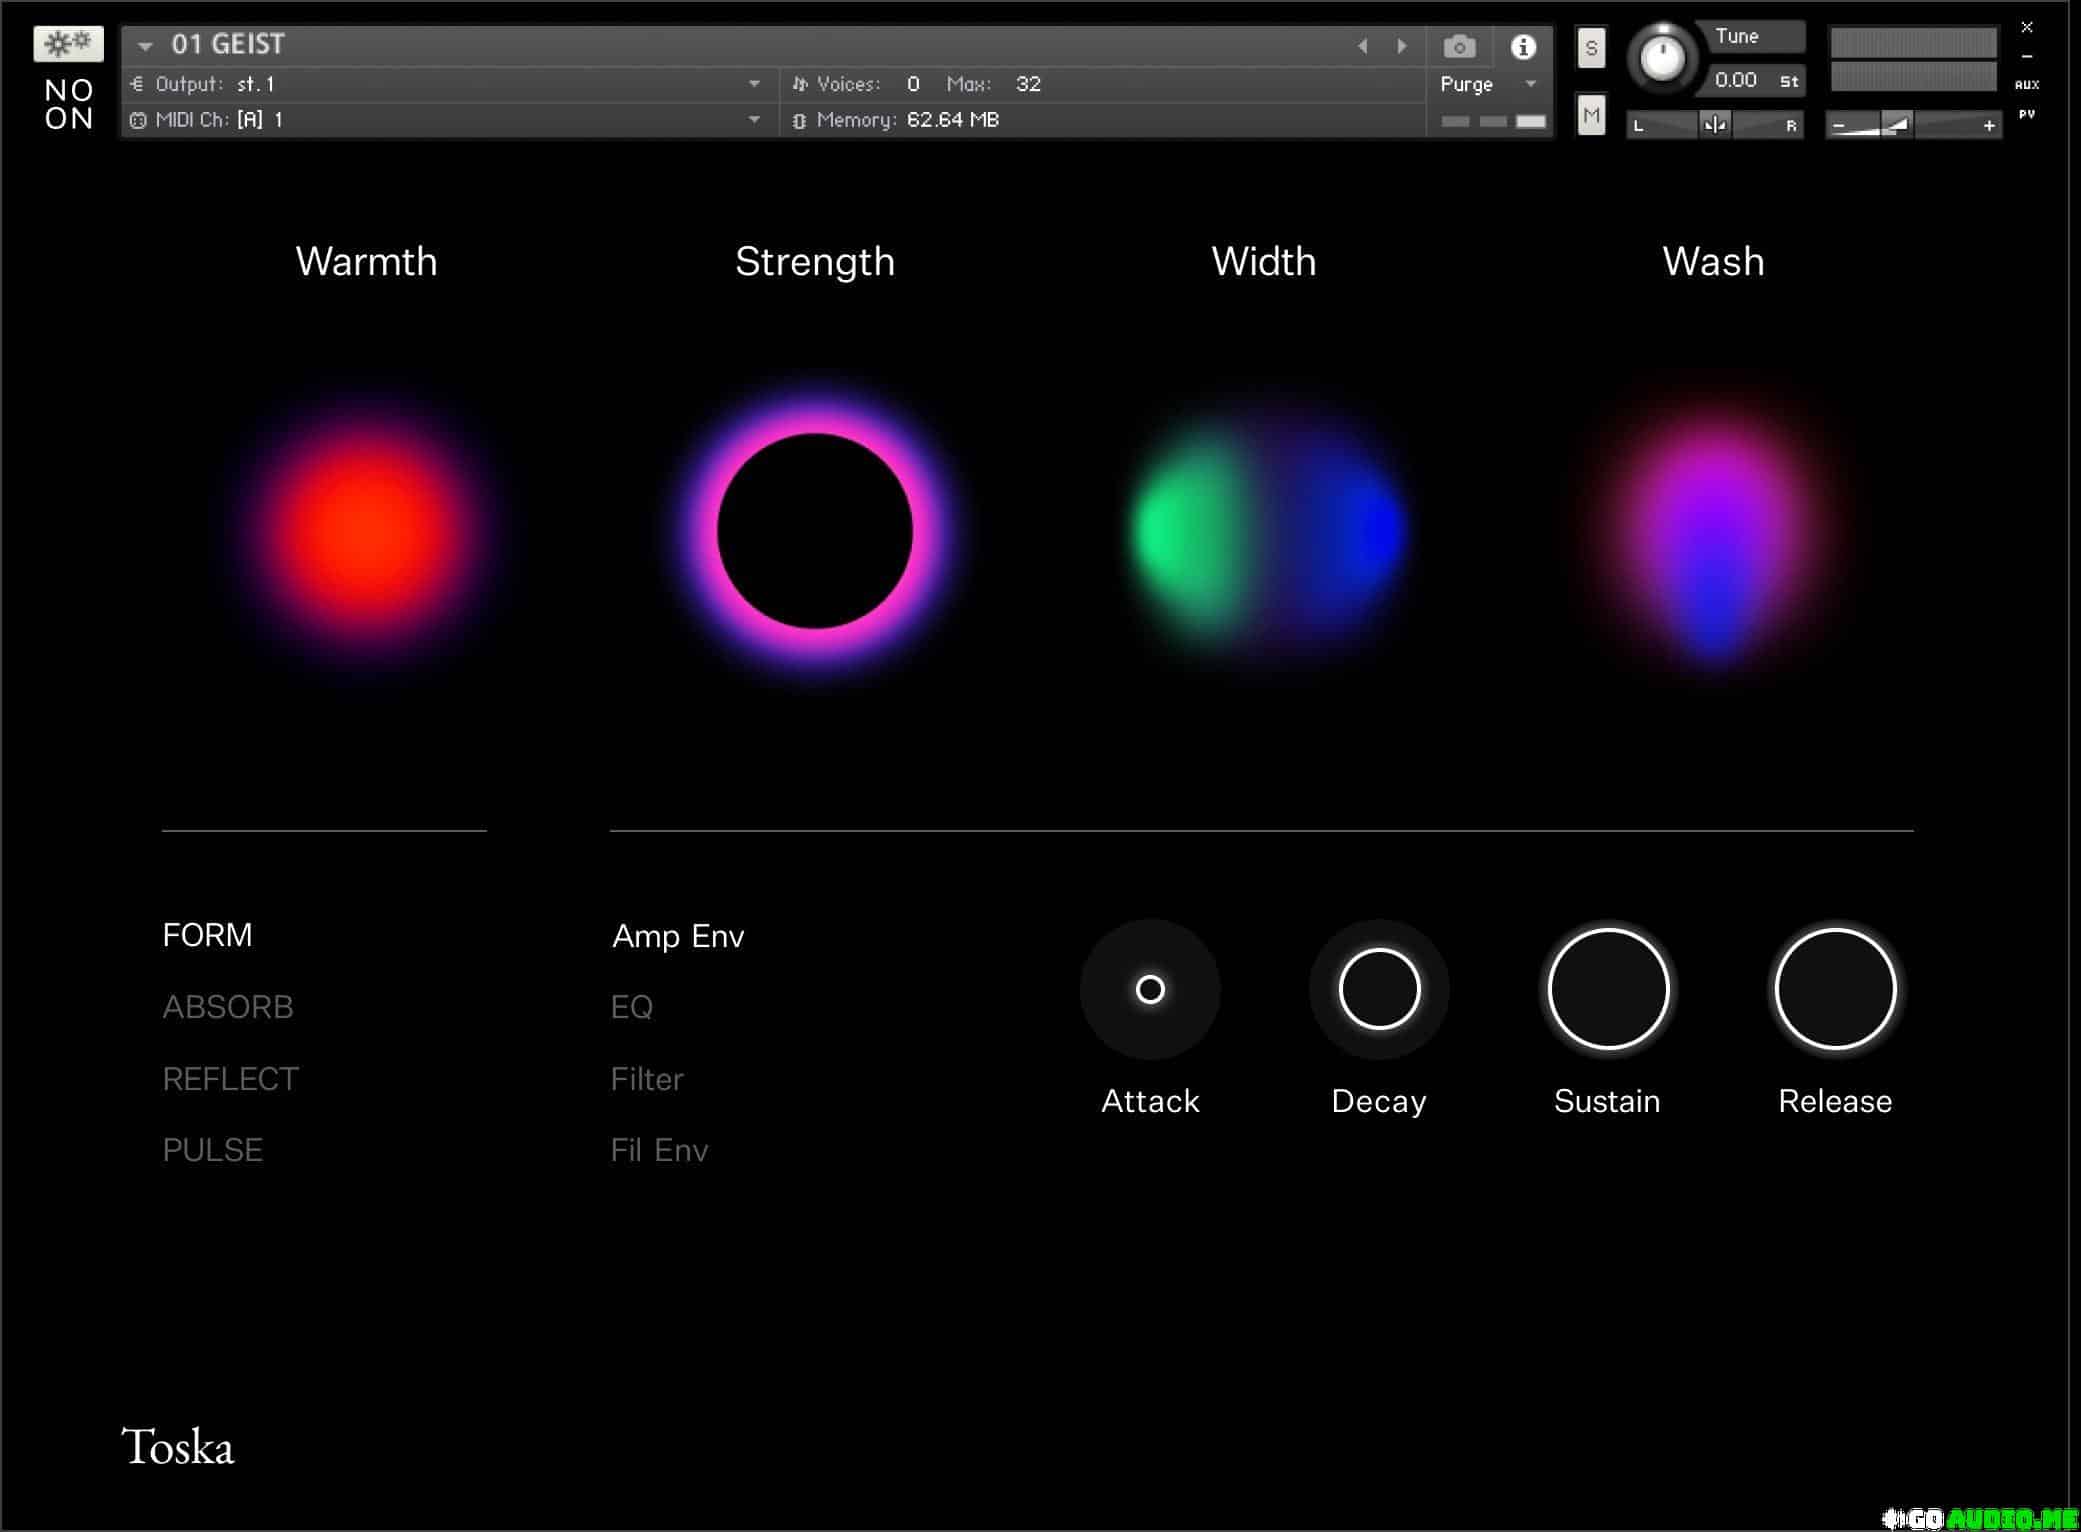The image size is (2081, 1532).
Task: Click the Voices icon
Action: (799, 84)
